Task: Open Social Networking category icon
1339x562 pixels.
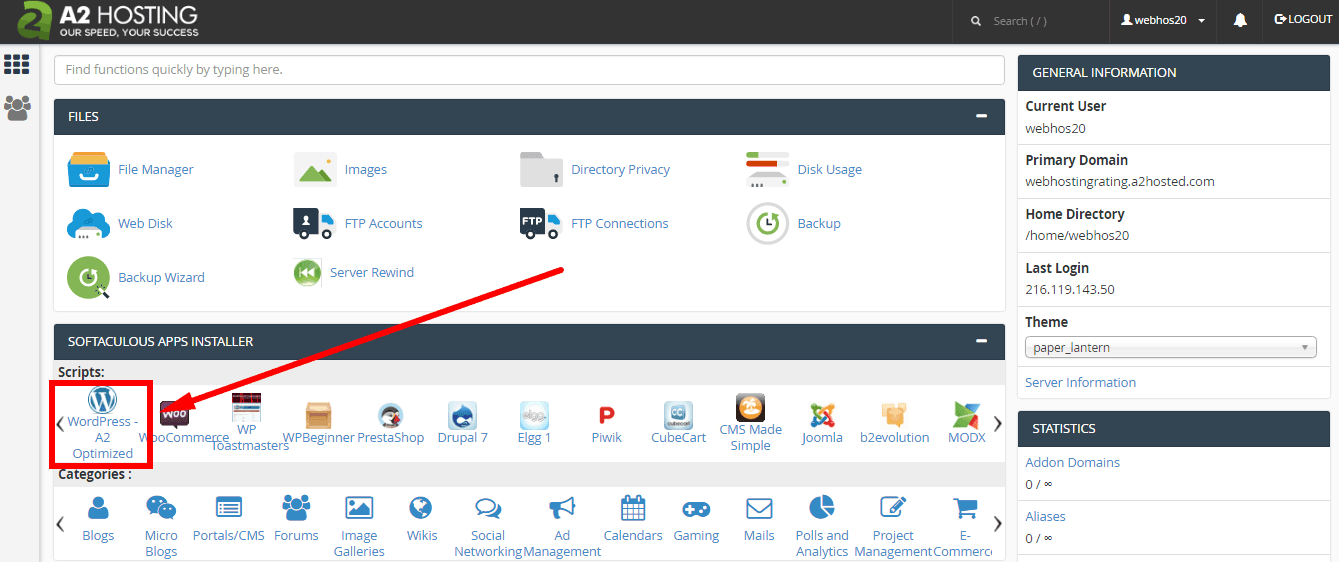Action: click(488, 508)
